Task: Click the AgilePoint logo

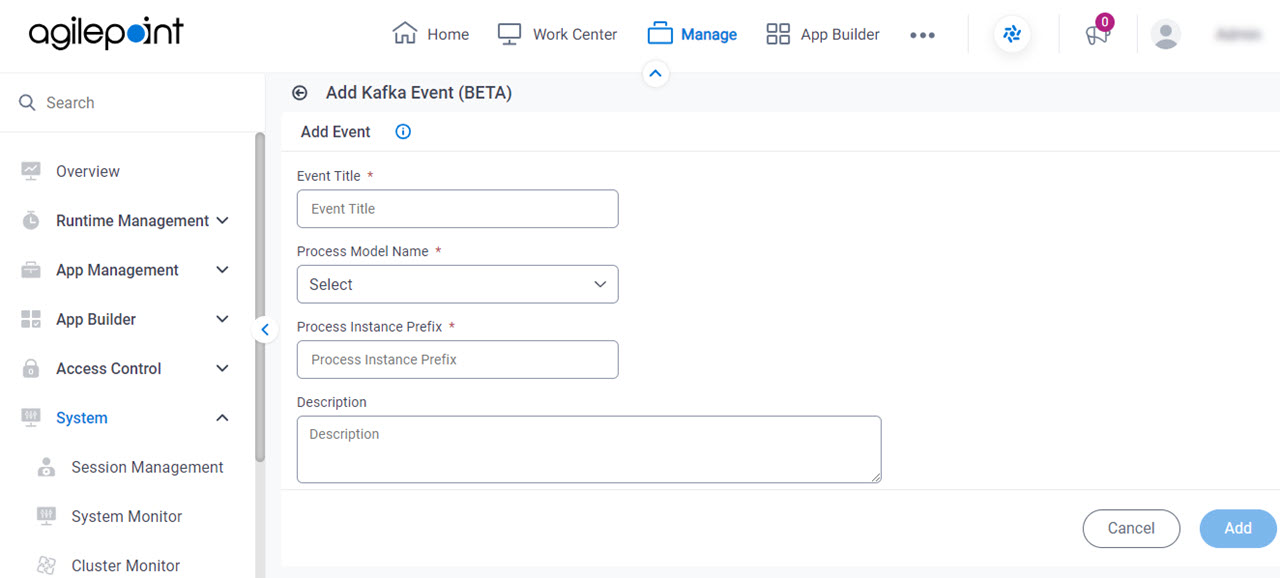Action: point(106,34)
